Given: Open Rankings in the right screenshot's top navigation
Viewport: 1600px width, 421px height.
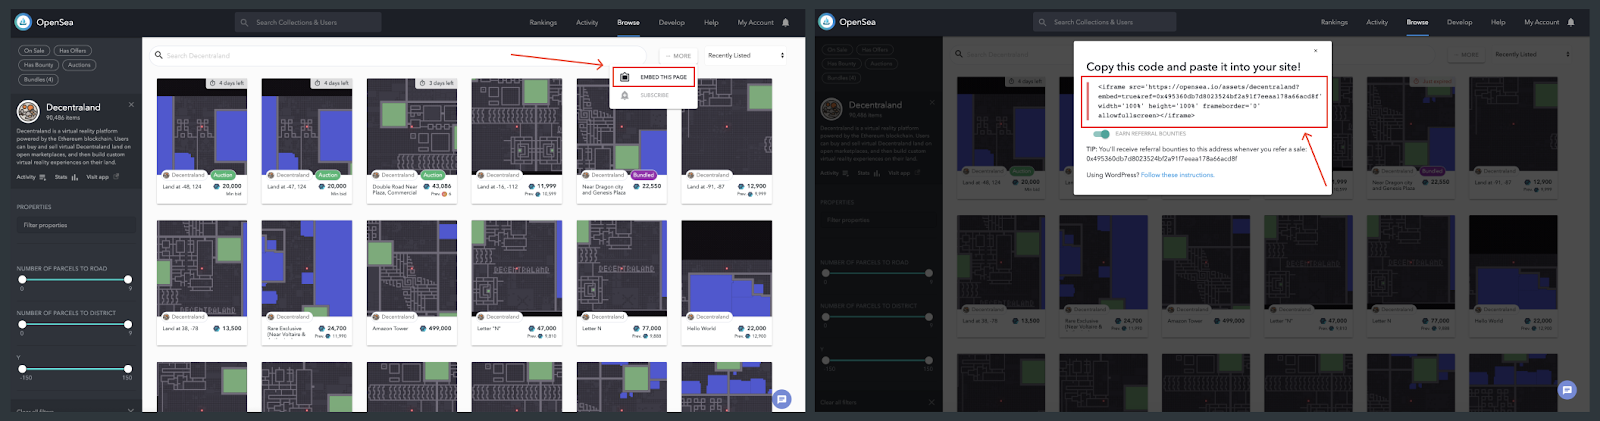Looking at the screenshot, I should (1334, 22).
